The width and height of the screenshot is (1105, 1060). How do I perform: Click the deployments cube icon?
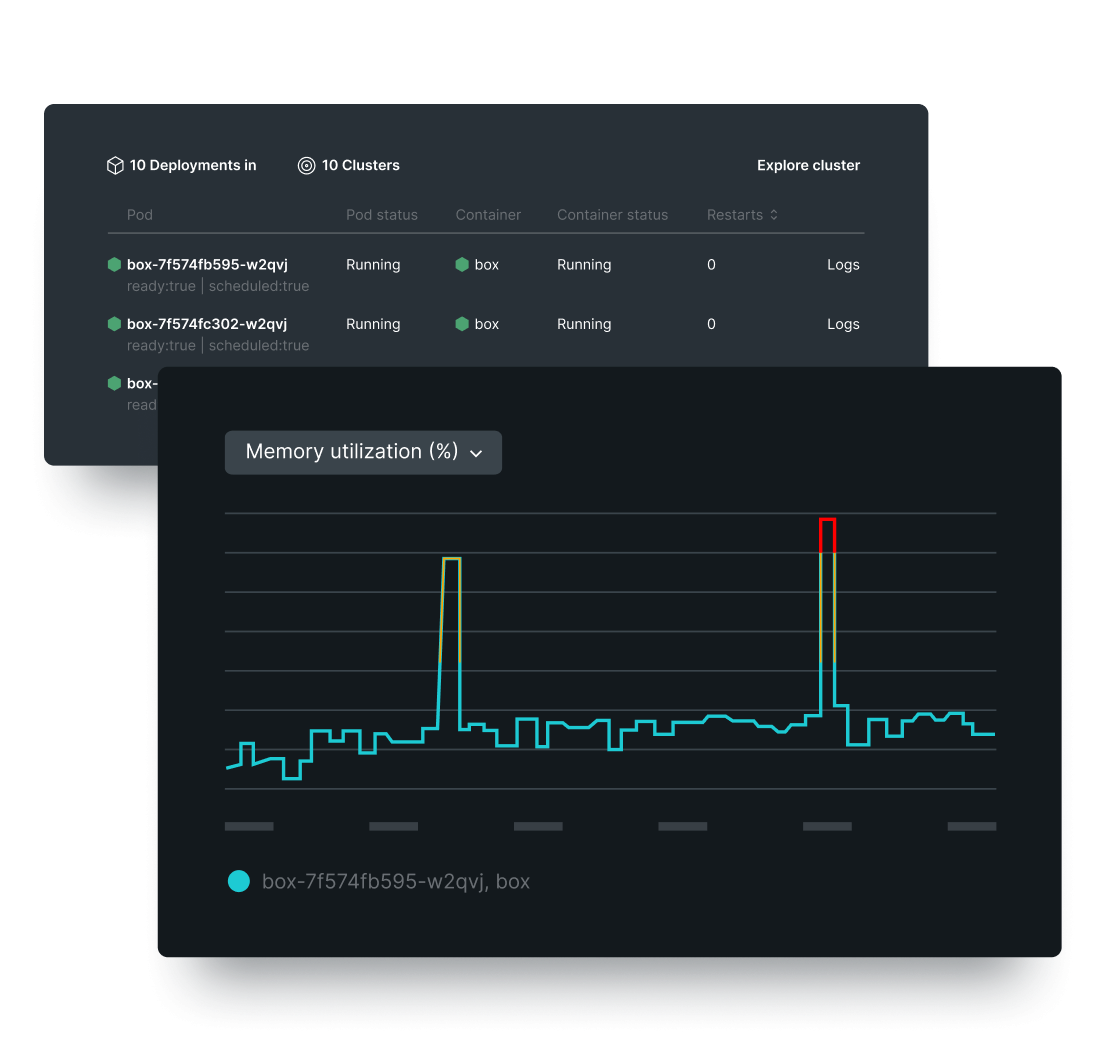[115, 166]
